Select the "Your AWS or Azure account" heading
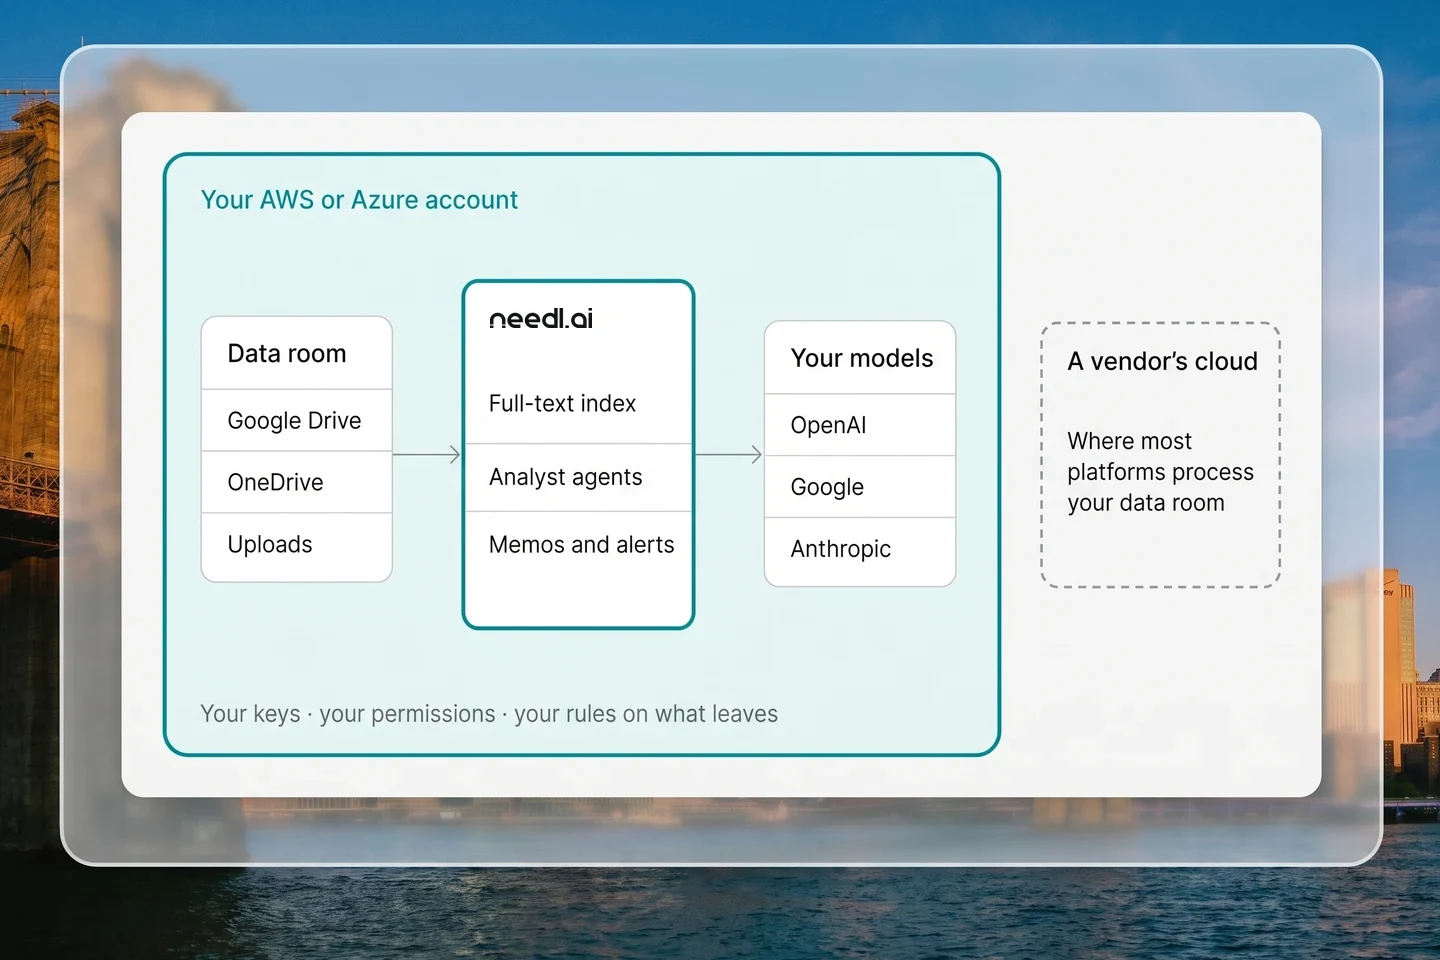 [x=359, y=200]
